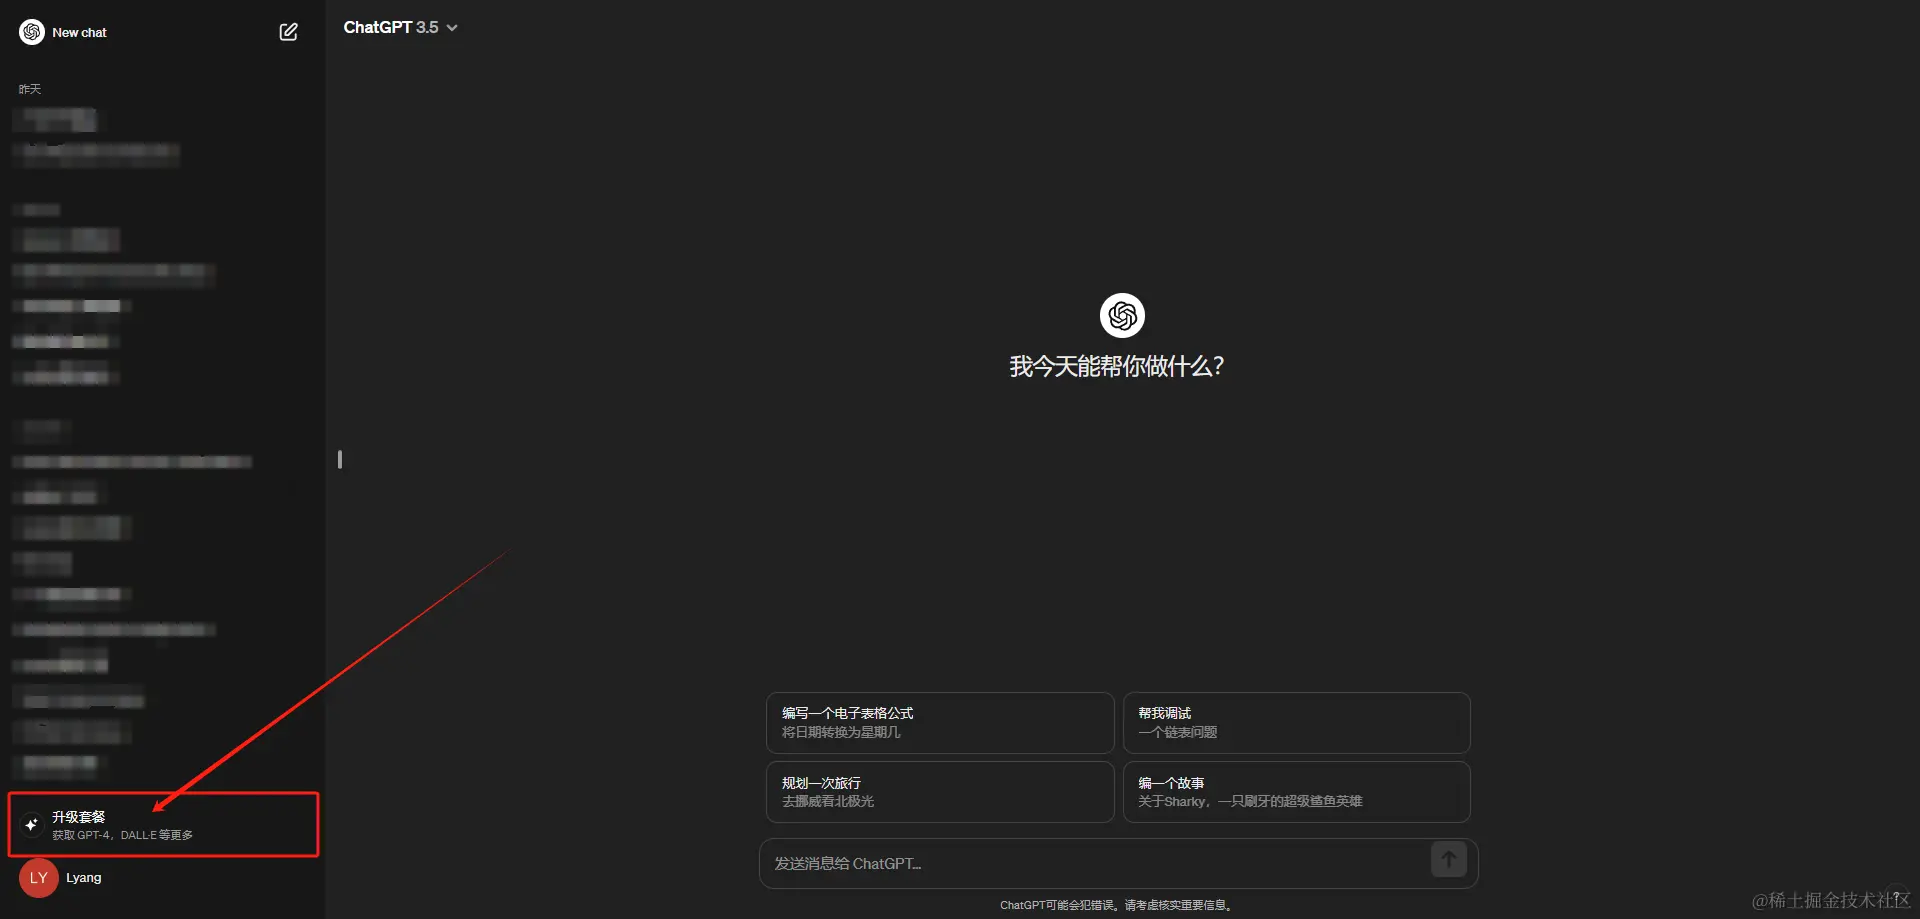Click the center OpenAI logo

click(1122, 316)
